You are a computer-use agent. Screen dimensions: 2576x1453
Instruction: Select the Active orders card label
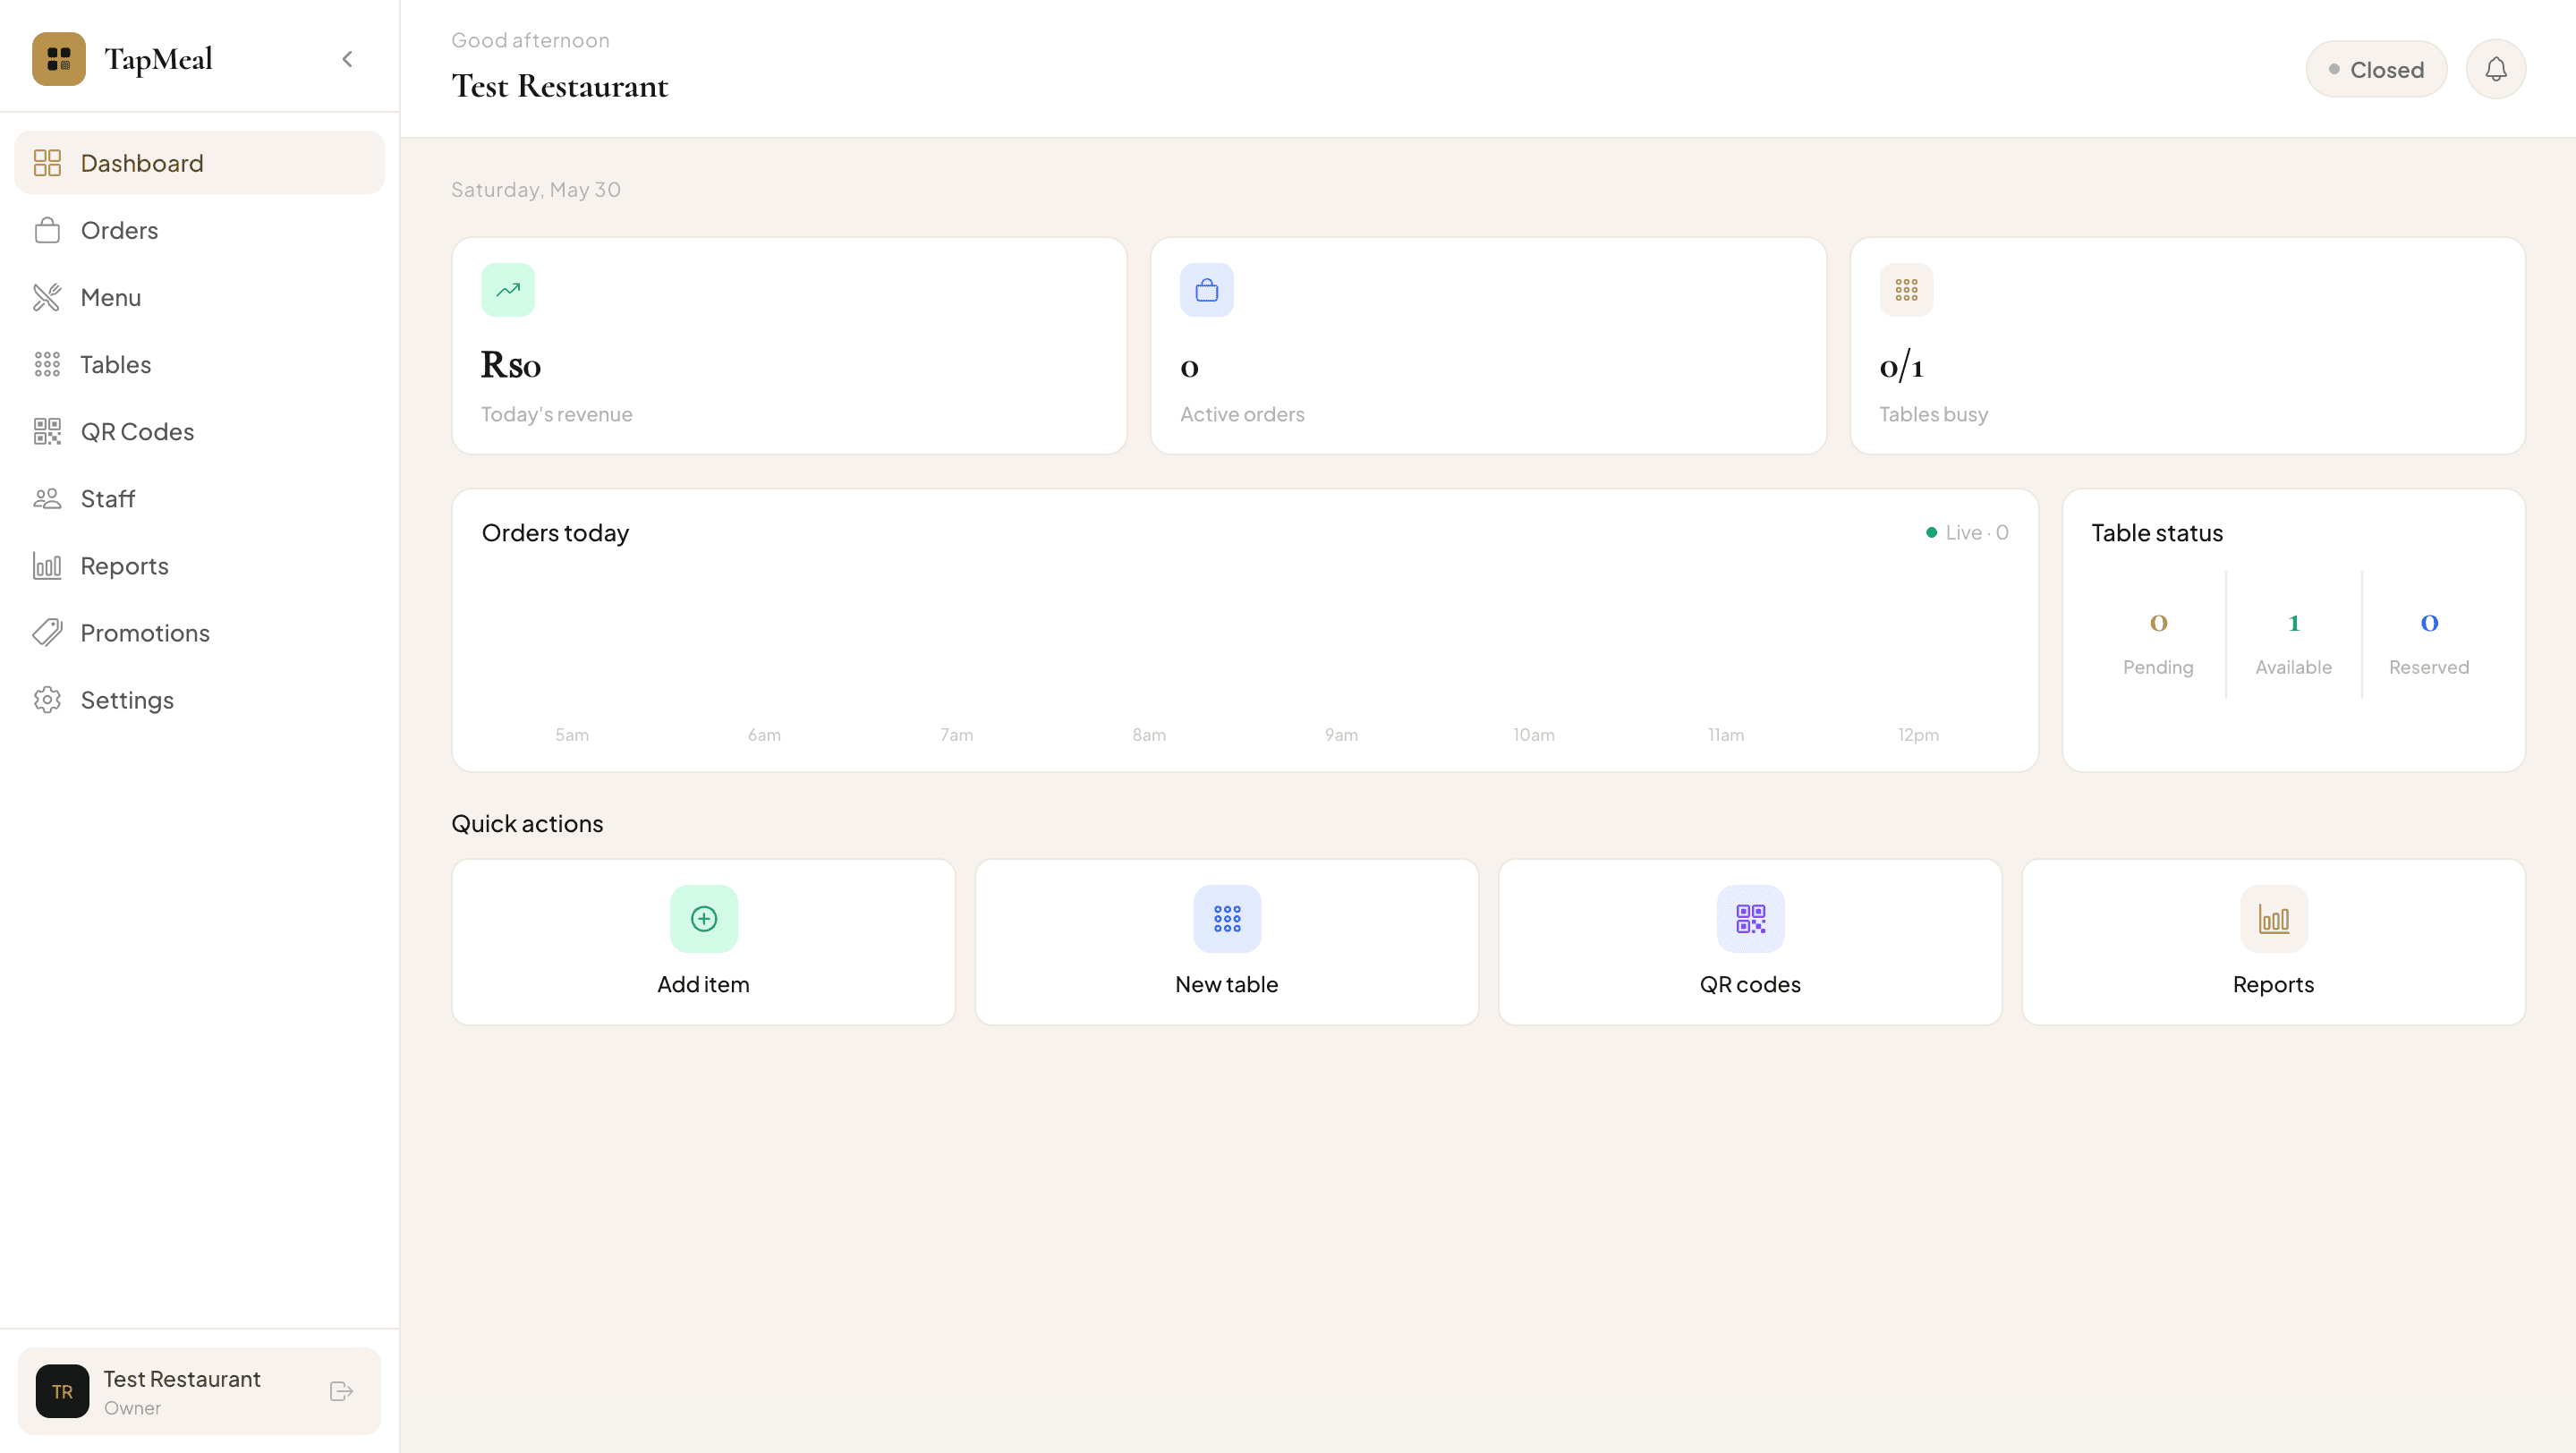pos(1242,414)
